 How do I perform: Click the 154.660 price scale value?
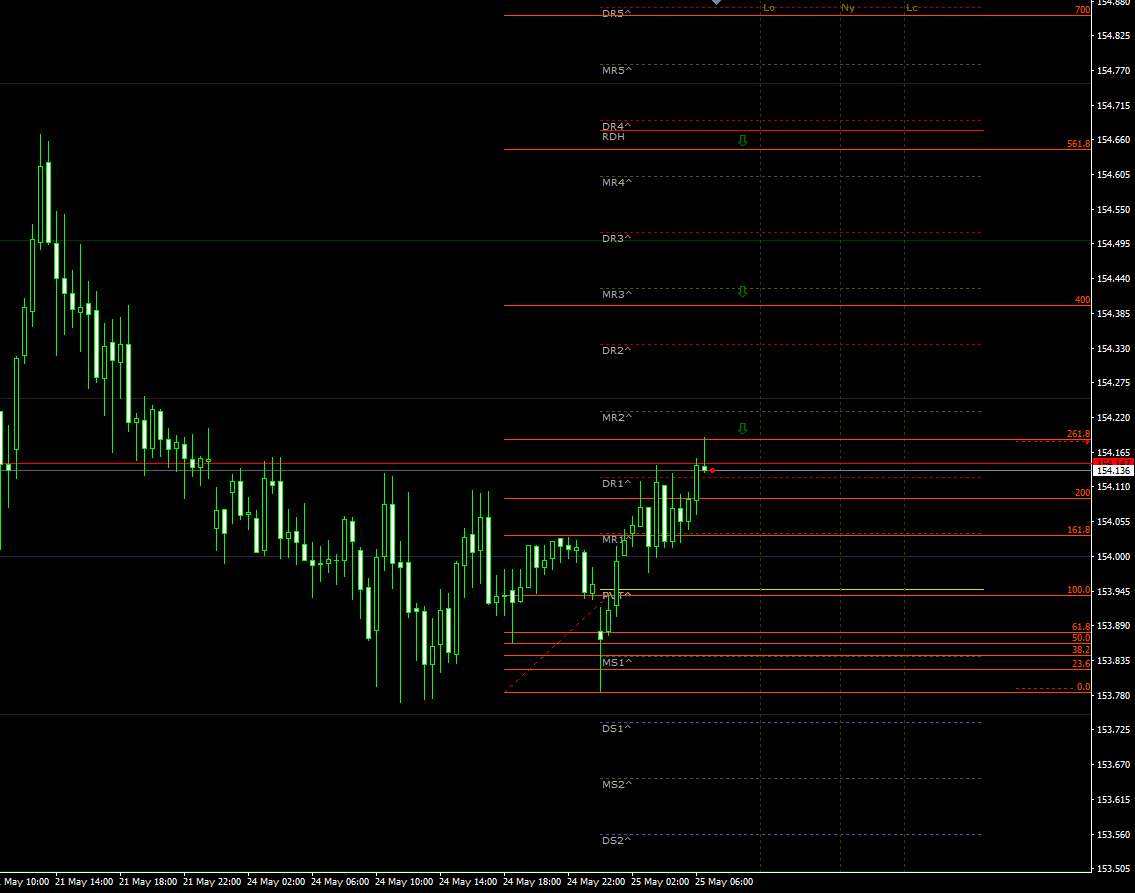click(1113, 140)
